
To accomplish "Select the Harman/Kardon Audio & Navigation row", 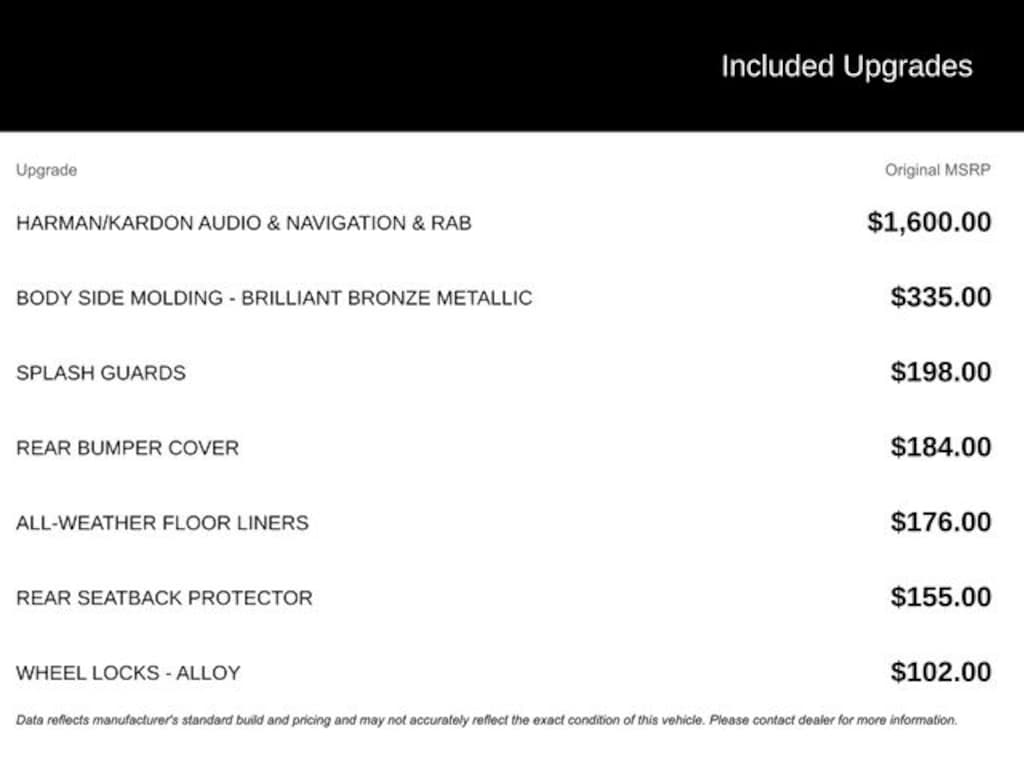I will (243, 222).
